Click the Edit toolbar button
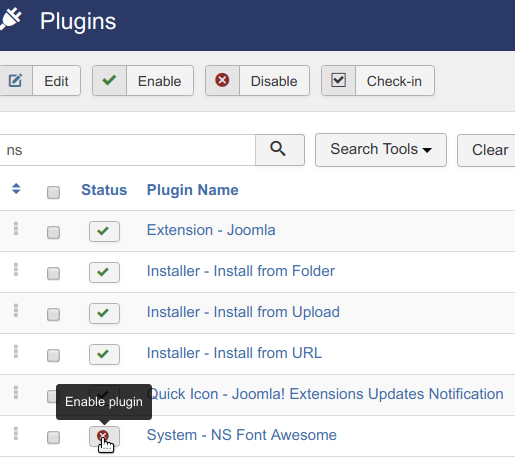Viewport: 515px width, 460px height. pos(40,81)
